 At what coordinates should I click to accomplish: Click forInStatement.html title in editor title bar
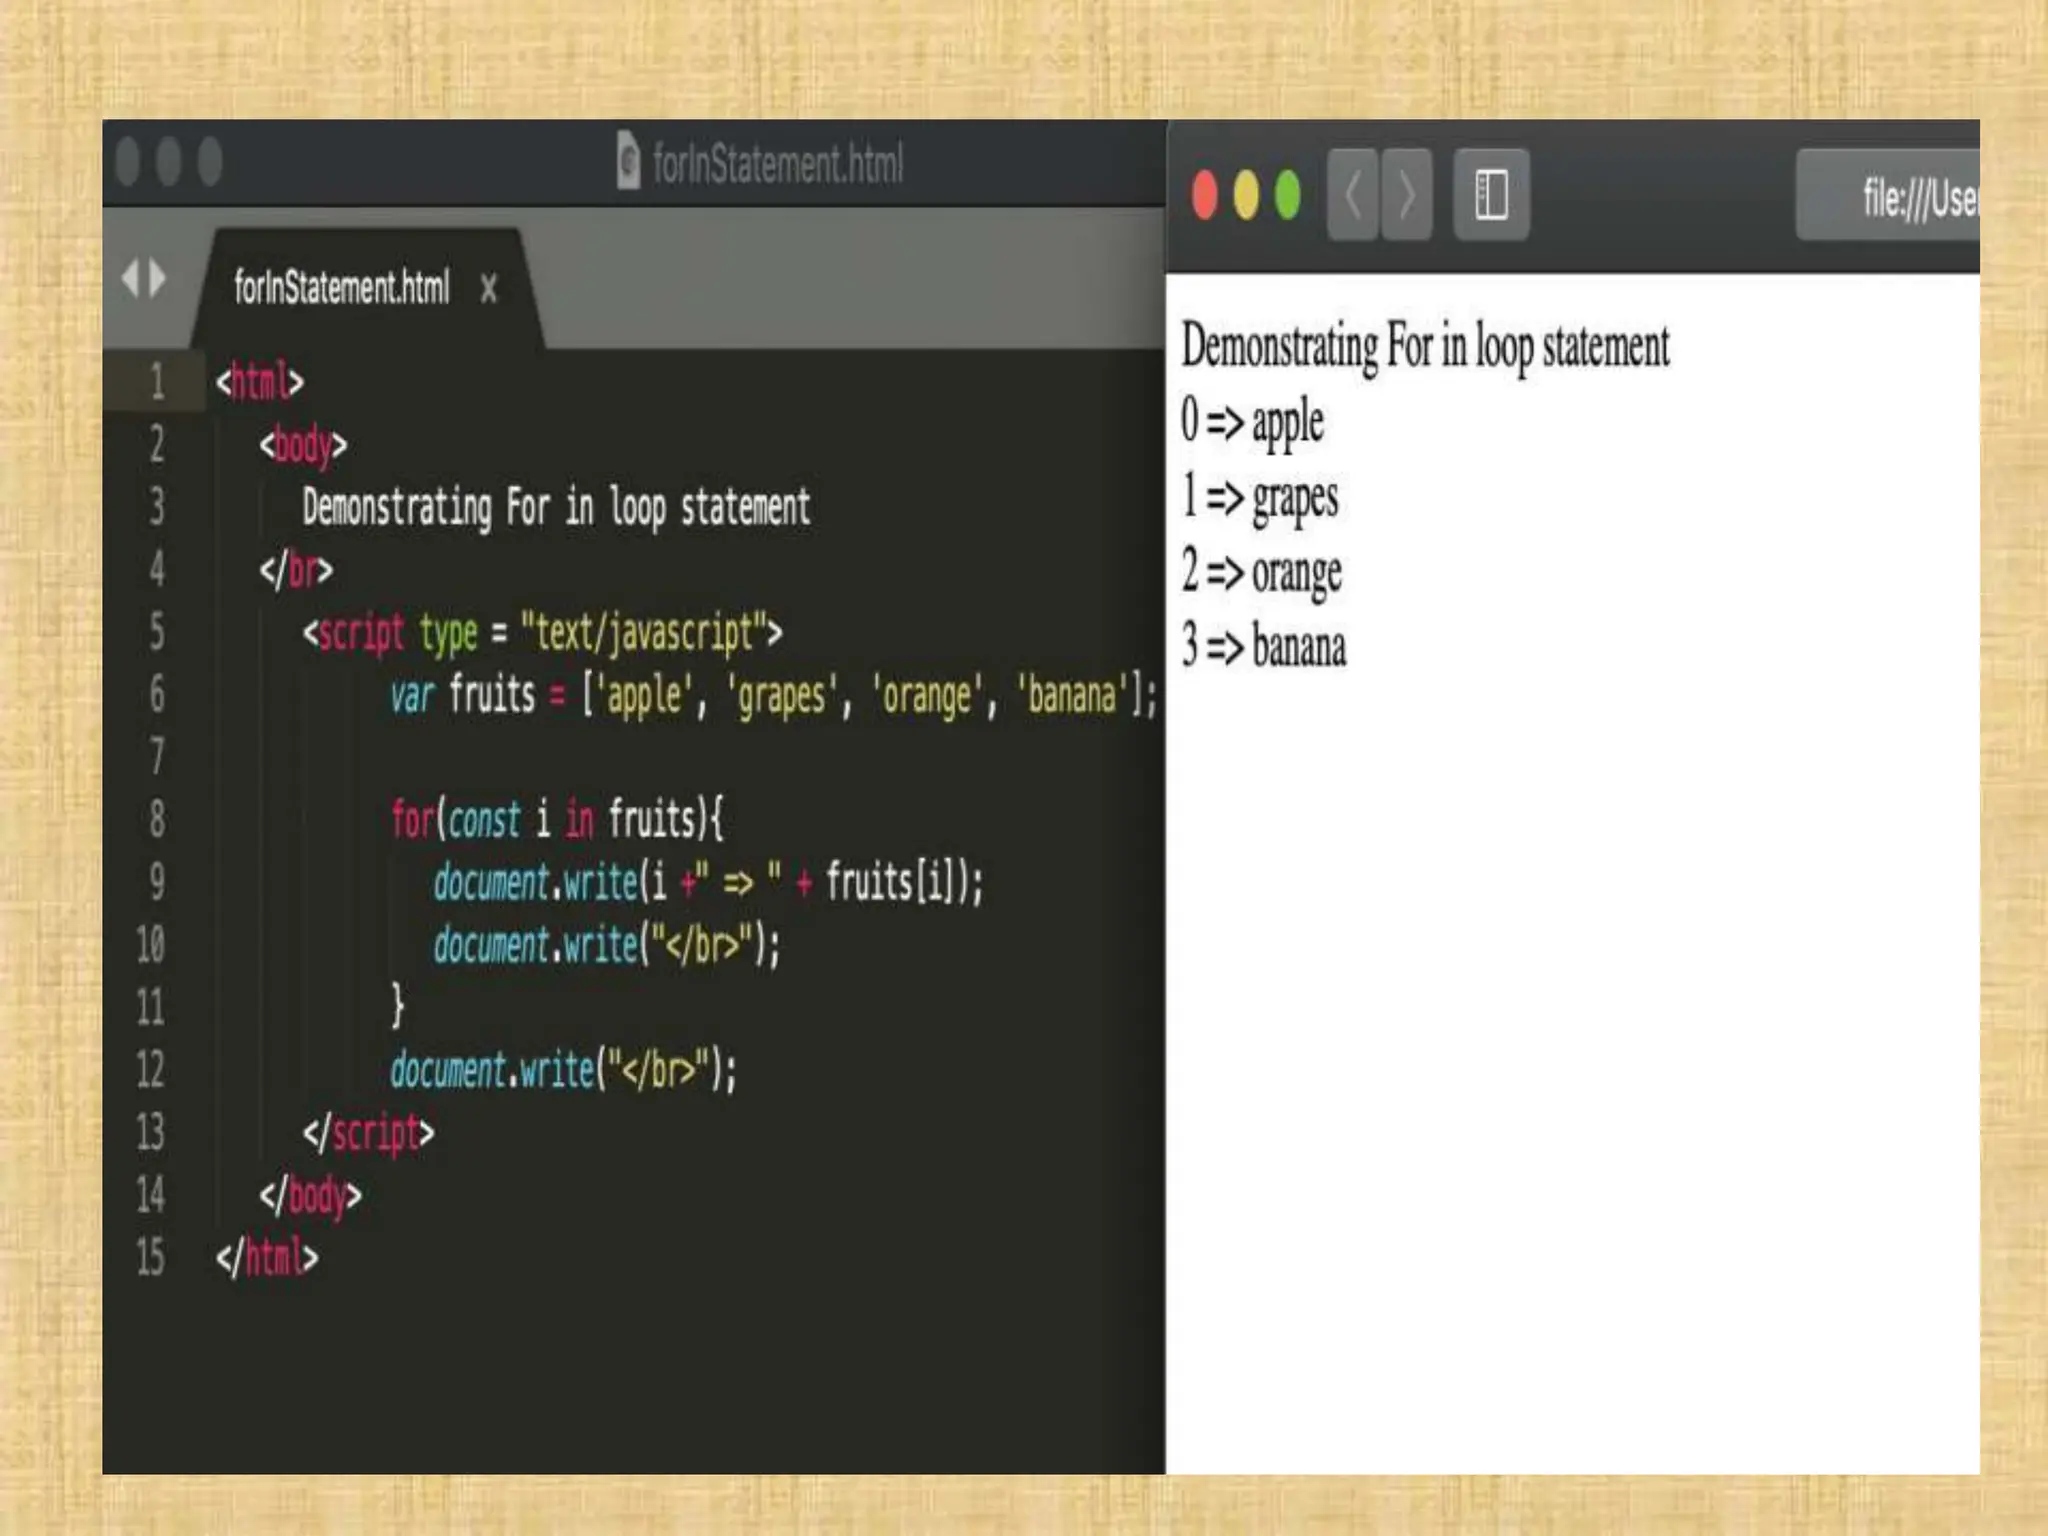(777, 163)
